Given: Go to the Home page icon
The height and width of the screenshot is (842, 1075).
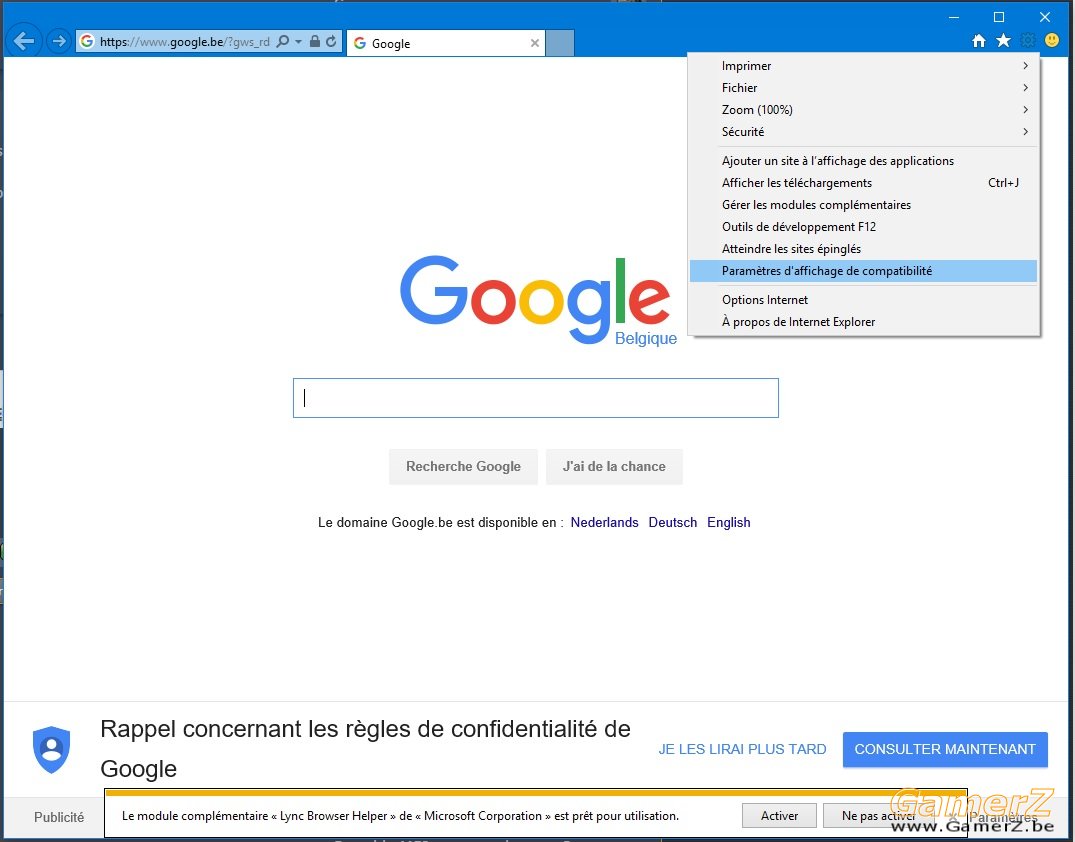Looking at the screenshot, I should [979, 40].
